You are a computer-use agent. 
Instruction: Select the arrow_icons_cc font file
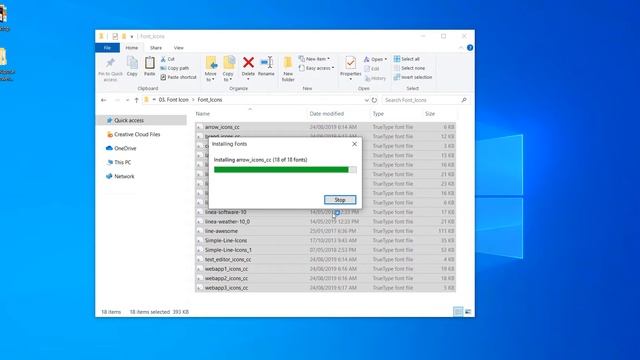tap(325, 127)
